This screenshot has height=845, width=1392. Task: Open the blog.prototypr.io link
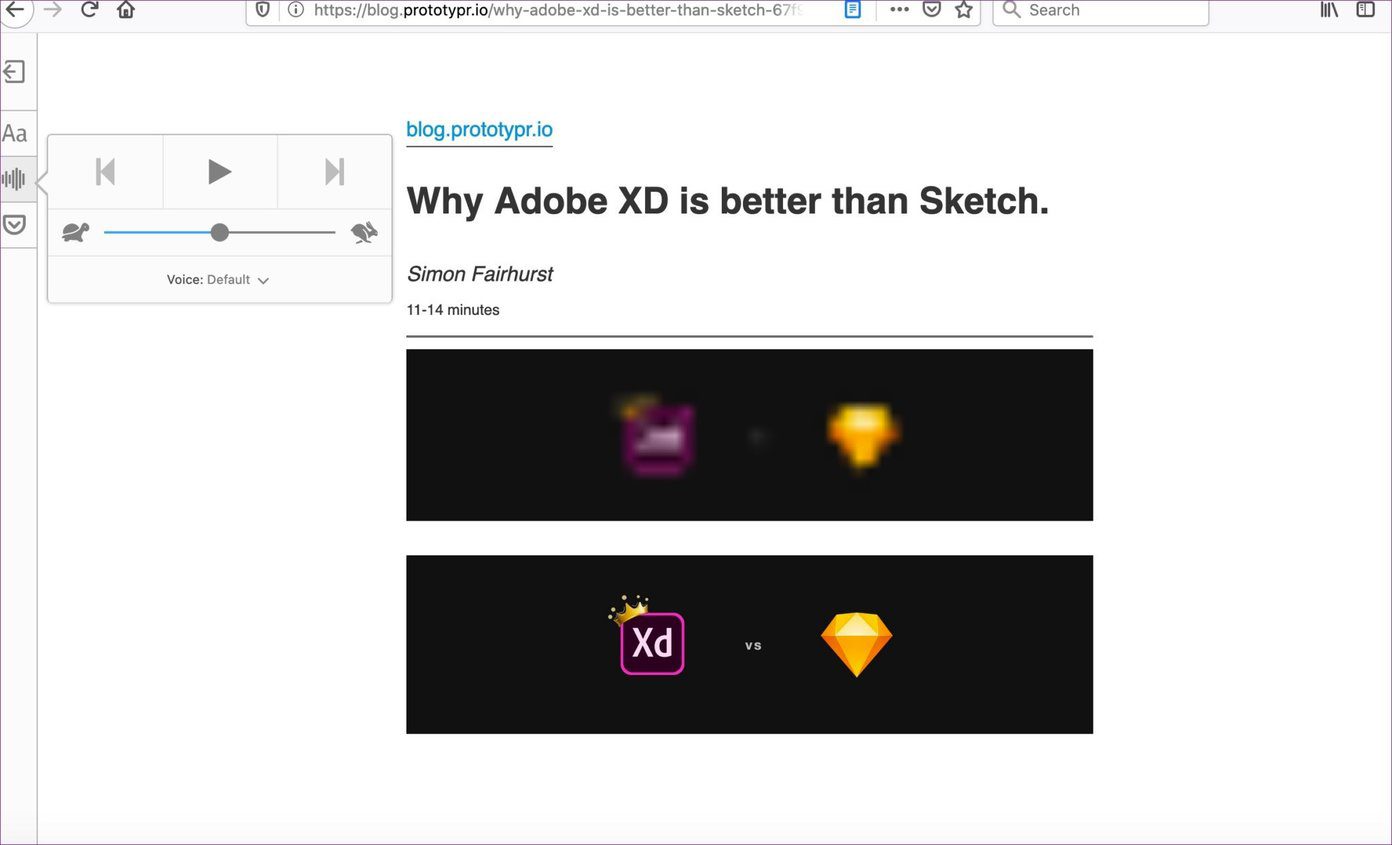click(479, 129)
